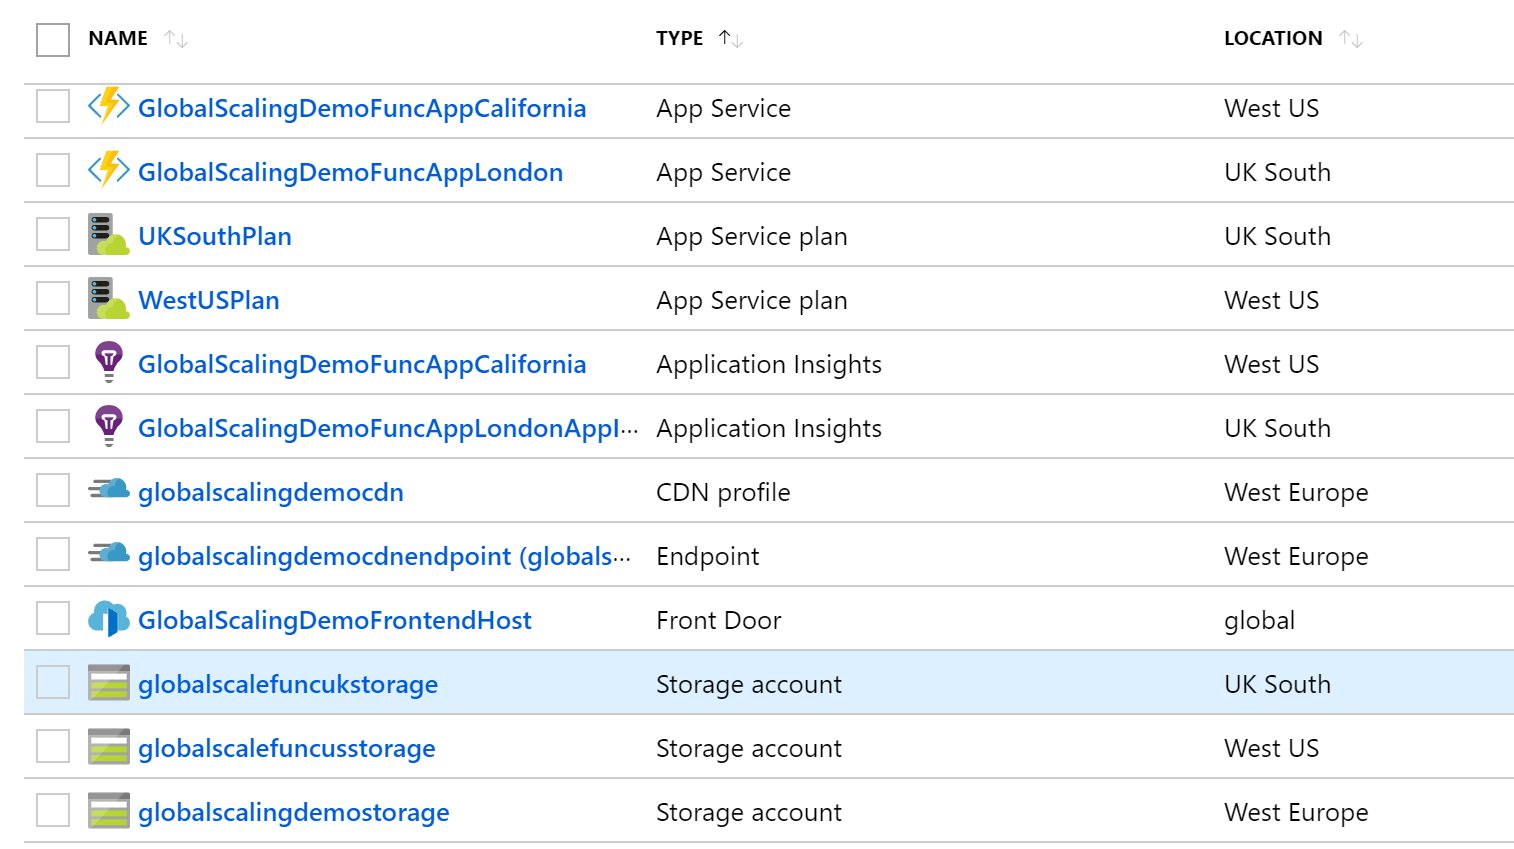Click the storage icon for globalscalefuncukstorage

(x=108, y=683)
